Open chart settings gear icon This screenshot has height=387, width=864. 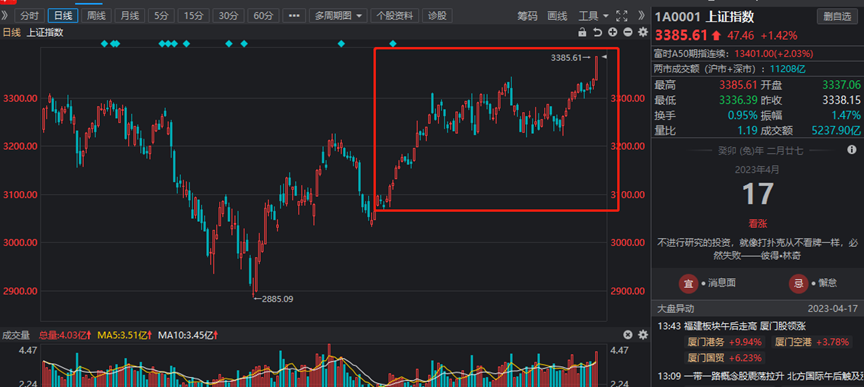pyautogui.click(x=642, y=33)
